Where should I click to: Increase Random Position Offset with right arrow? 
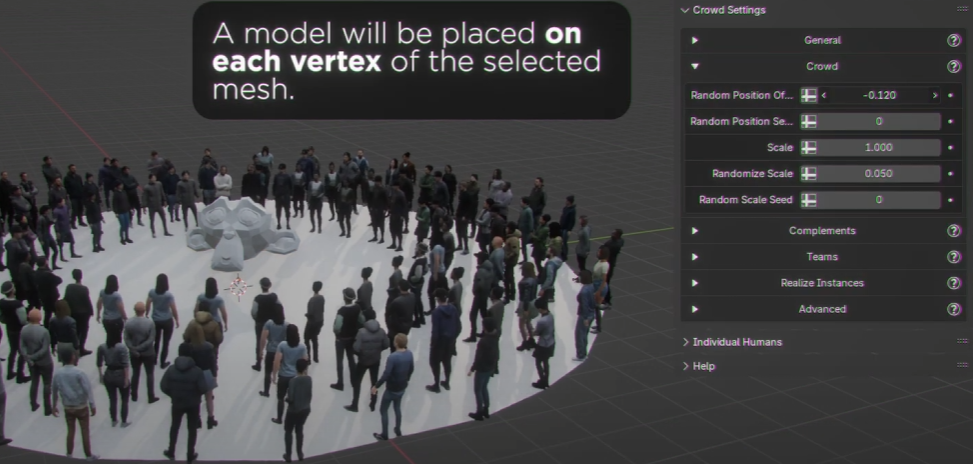click(935, 96)
